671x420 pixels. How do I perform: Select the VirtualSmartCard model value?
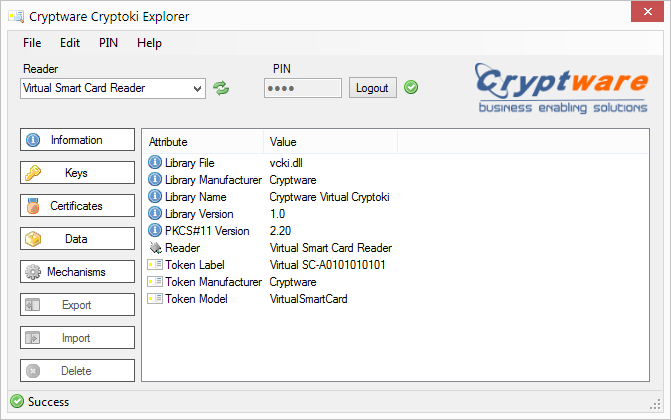click(309, 299)
